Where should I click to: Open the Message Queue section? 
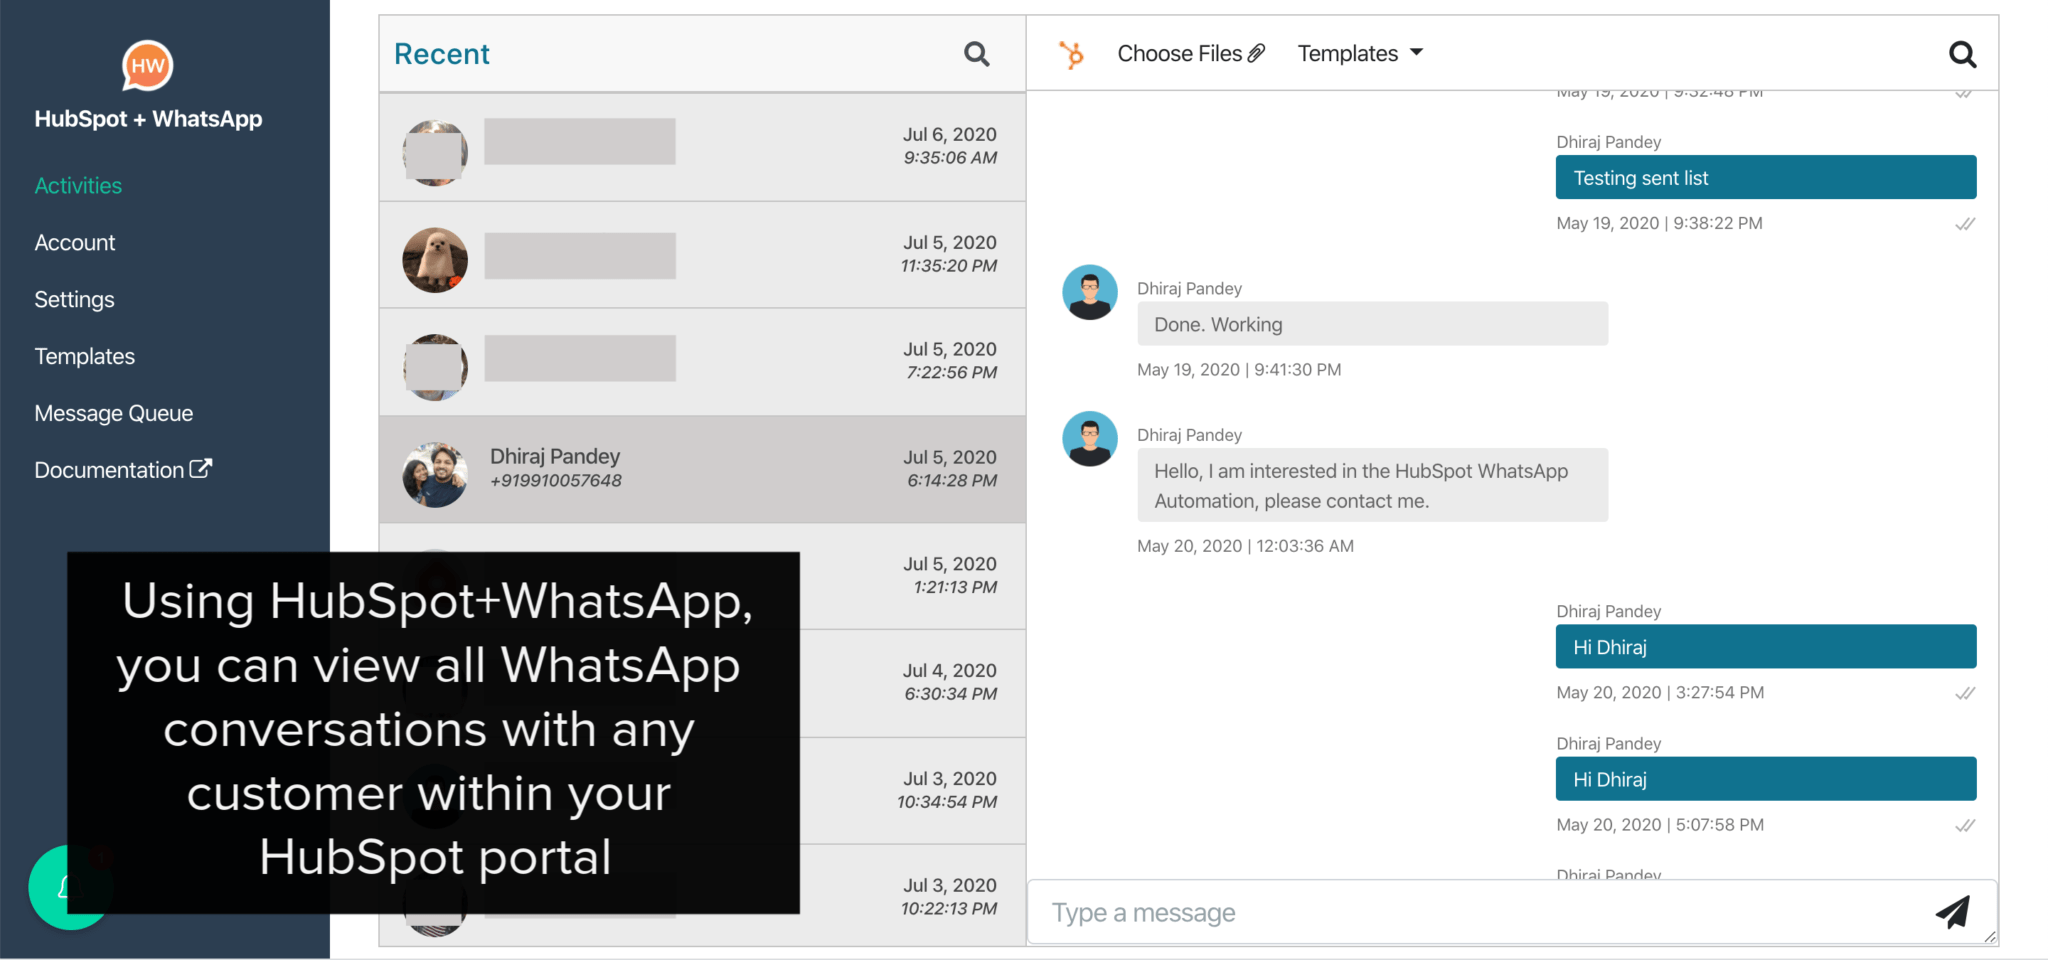(x=113, y=413)
